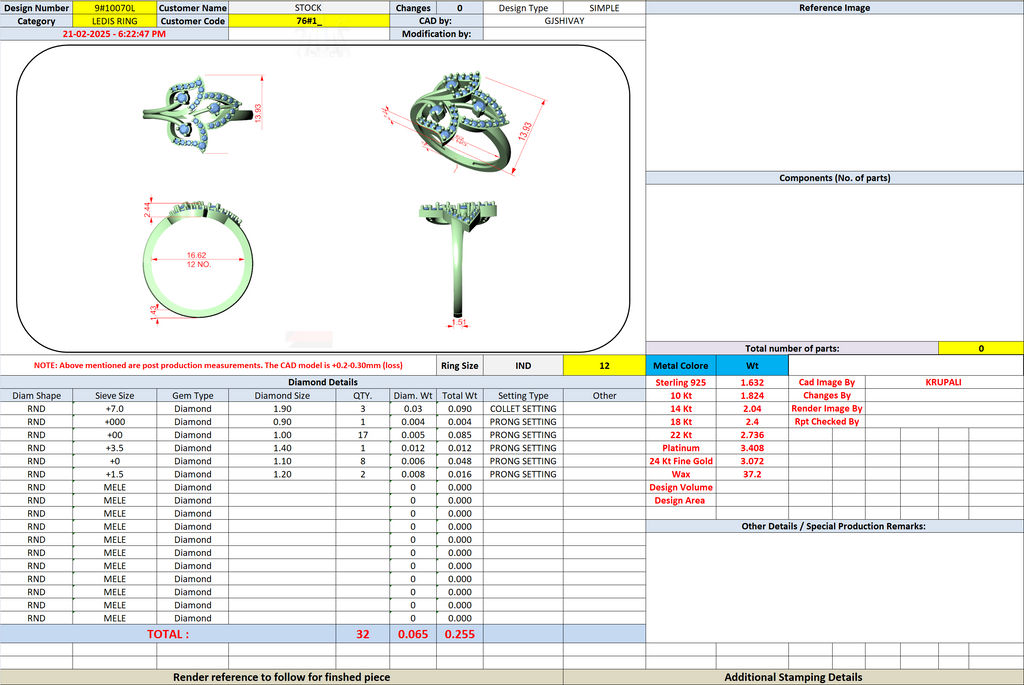Image resolution: width=1024 pixels, height=685 pixels.
Task: Select the 10 Kt weight 1.824
Action: 752,396
